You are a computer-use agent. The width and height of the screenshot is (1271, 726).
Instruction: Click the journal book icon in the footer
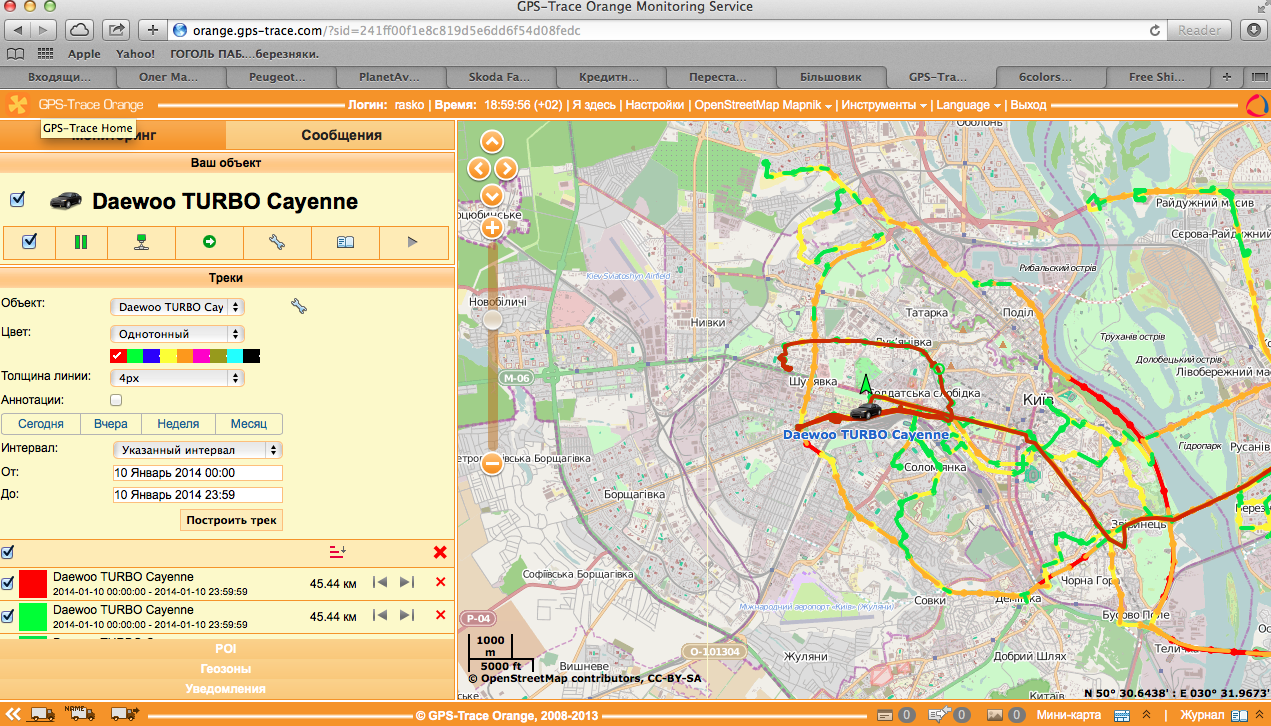1239,715
